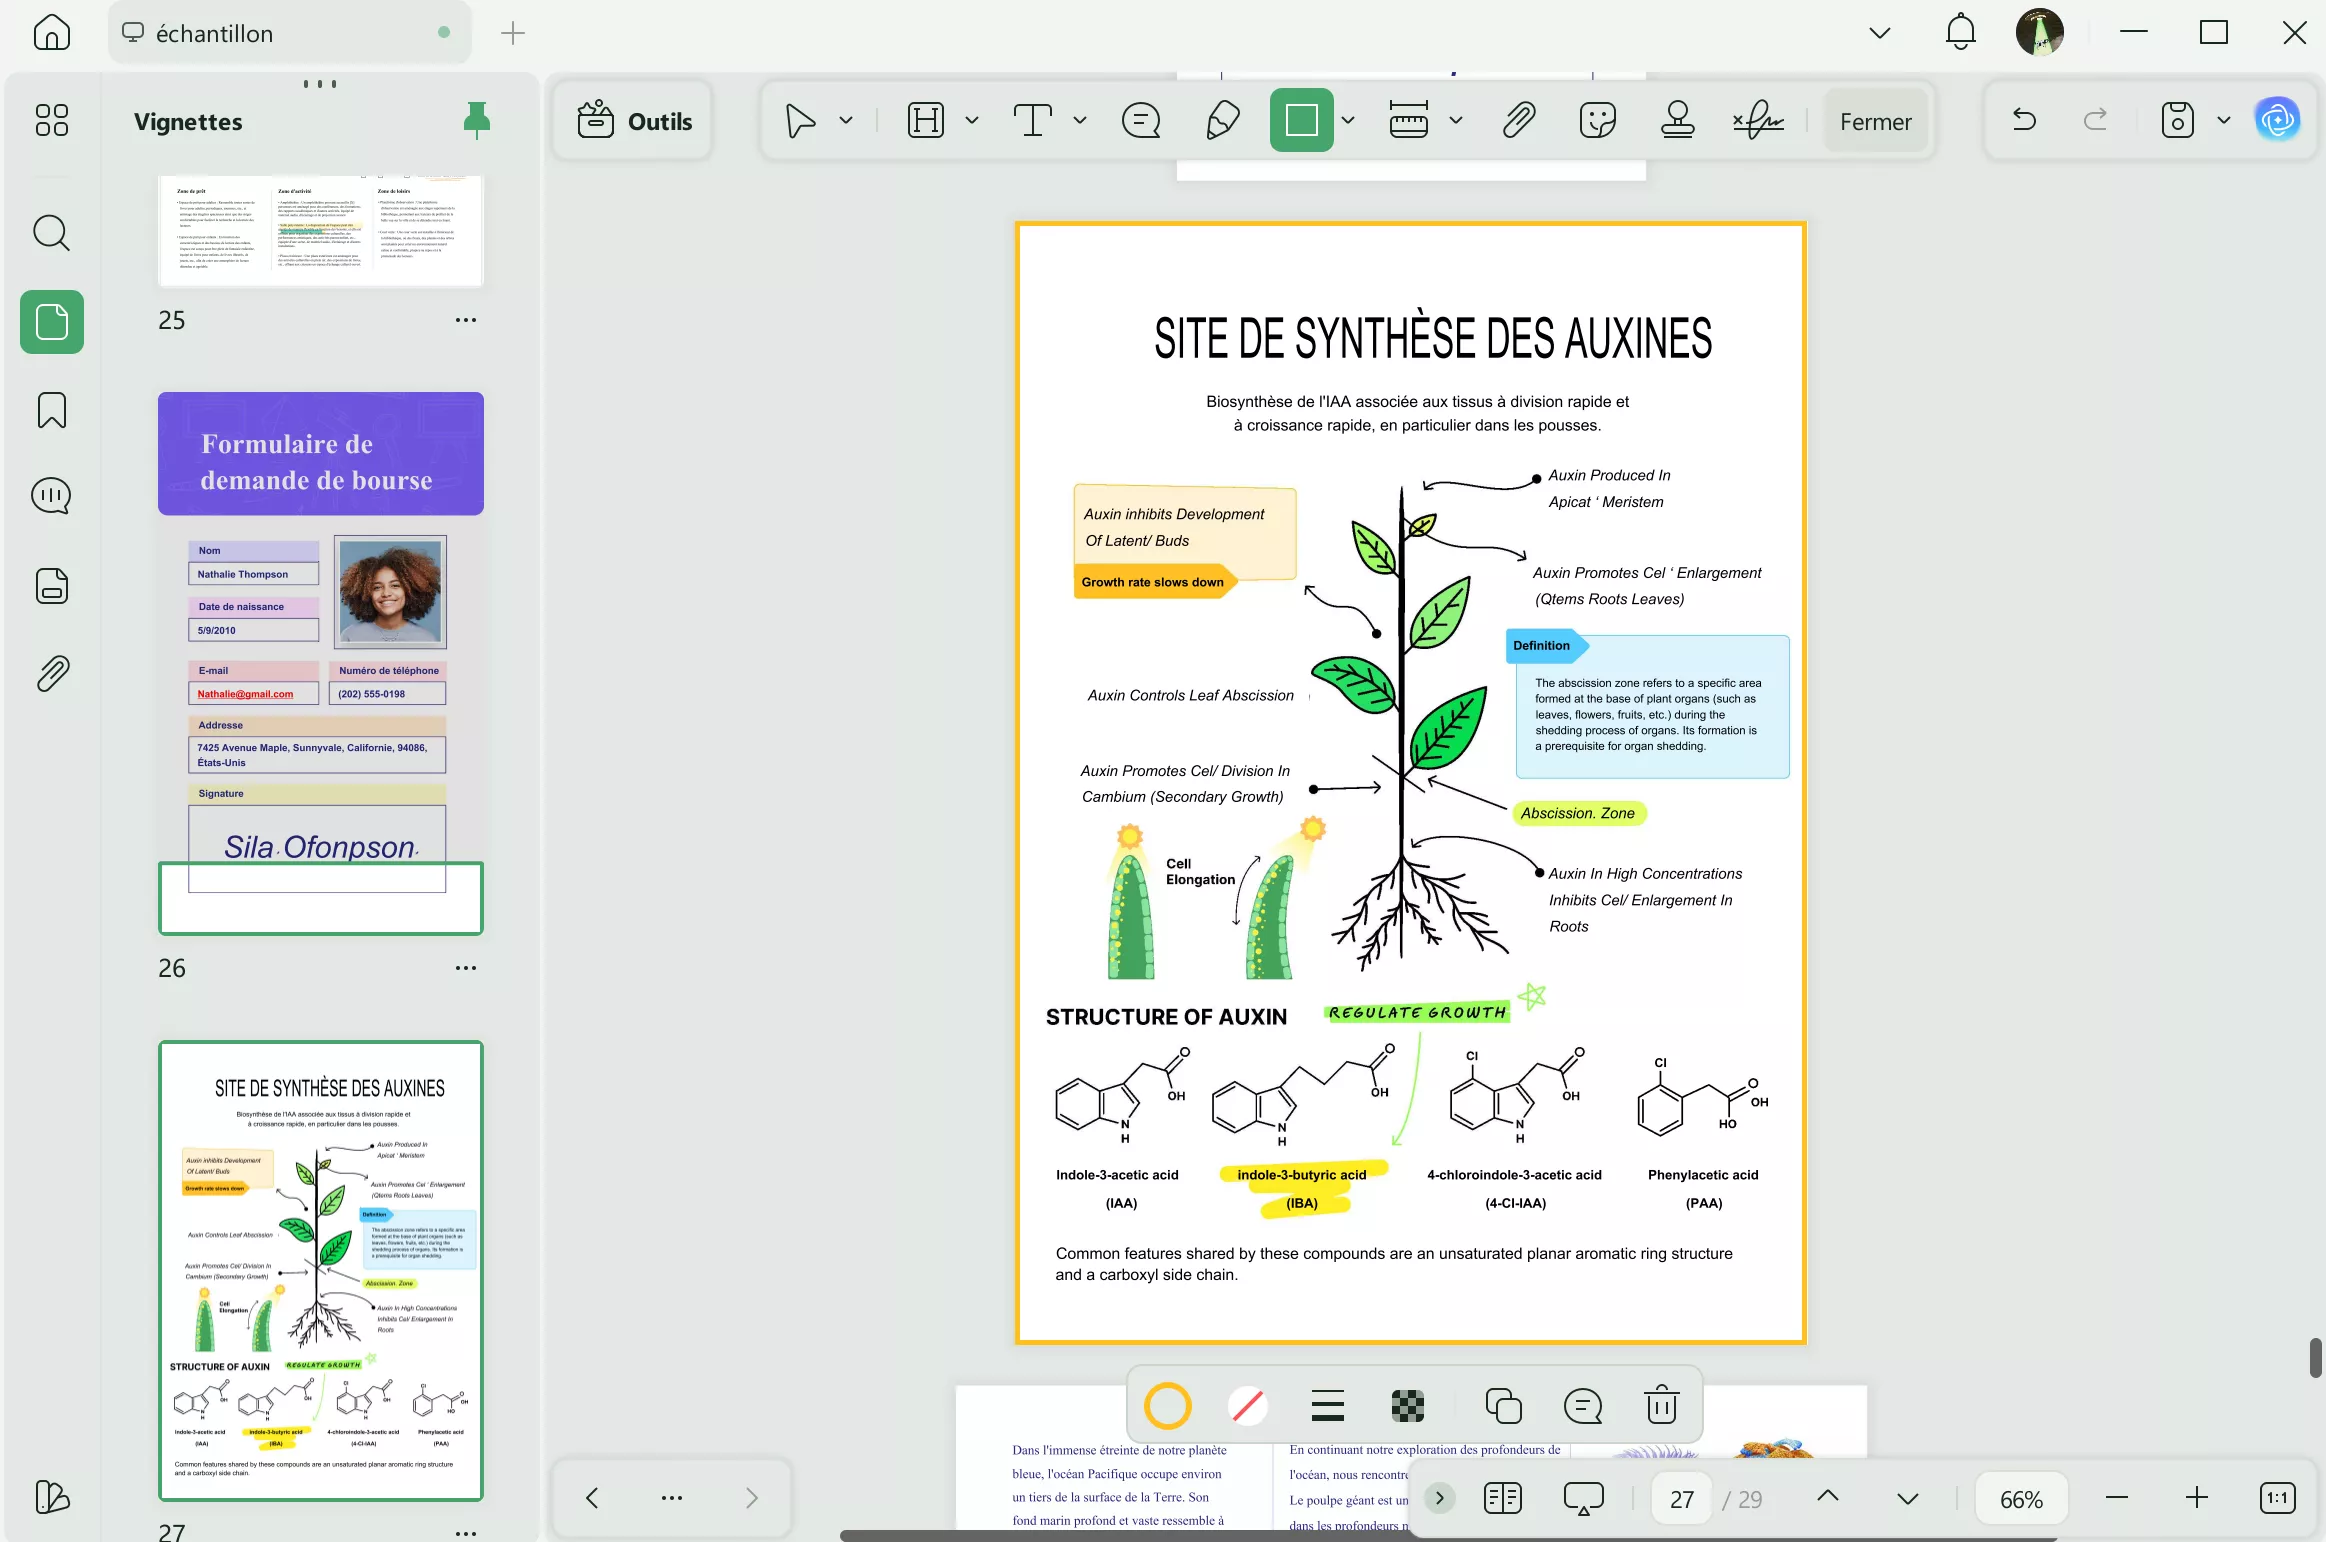
Task: Open the orange border color swatch
Action: [1167, 1405]
